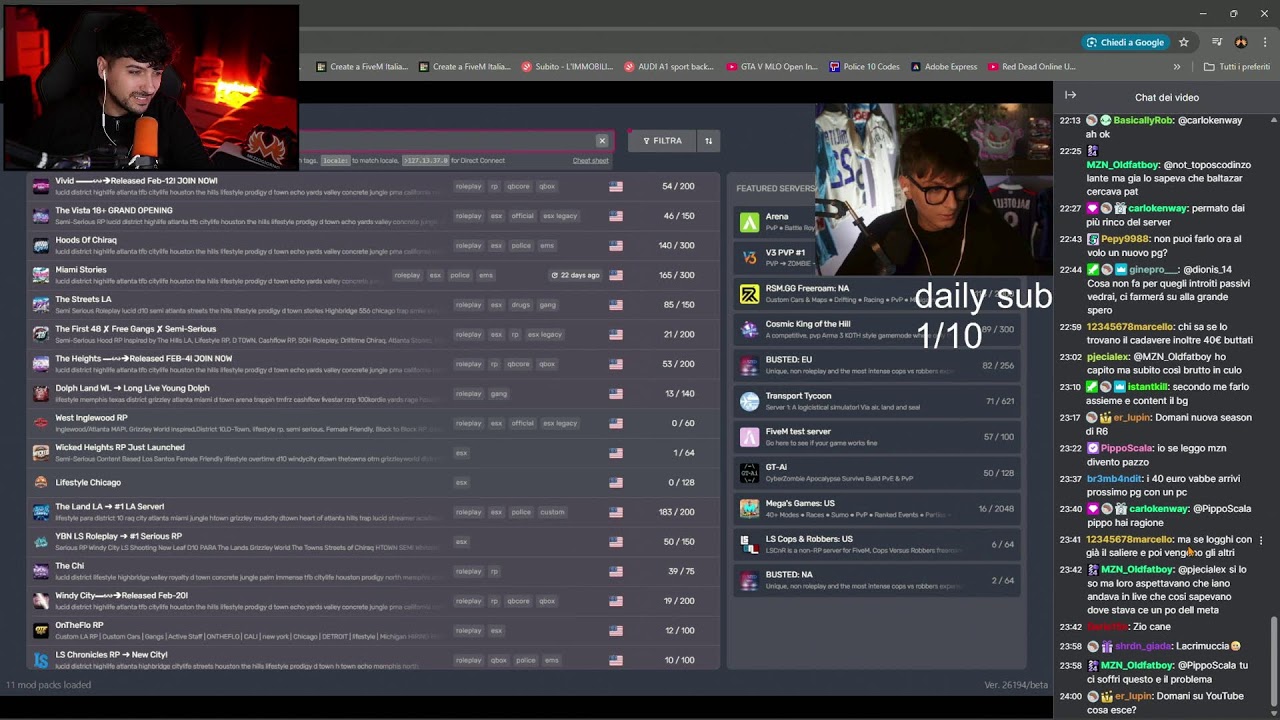Select the LS Cops & Robbers icon

pos(749,545)
